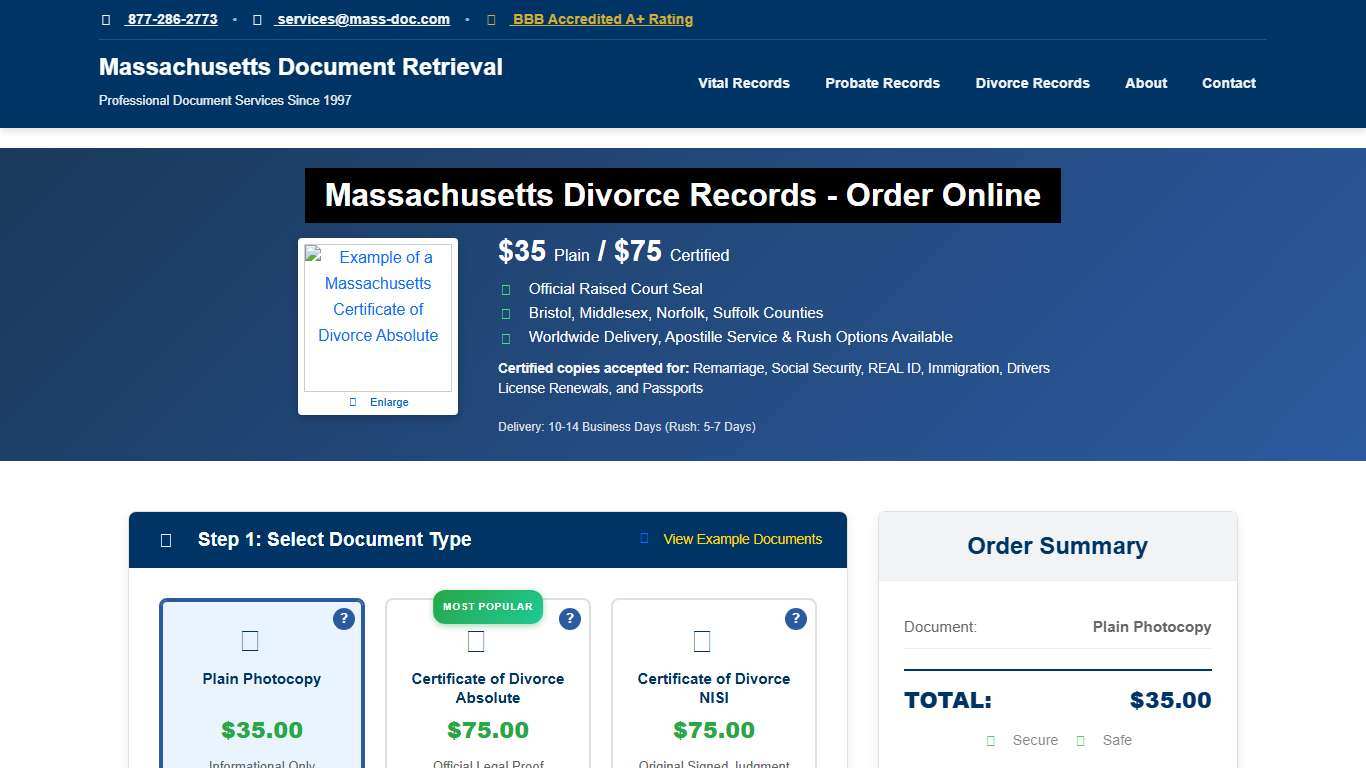Open the Vital Records menu item
1366x768 pixels.
tap(743, 83)
